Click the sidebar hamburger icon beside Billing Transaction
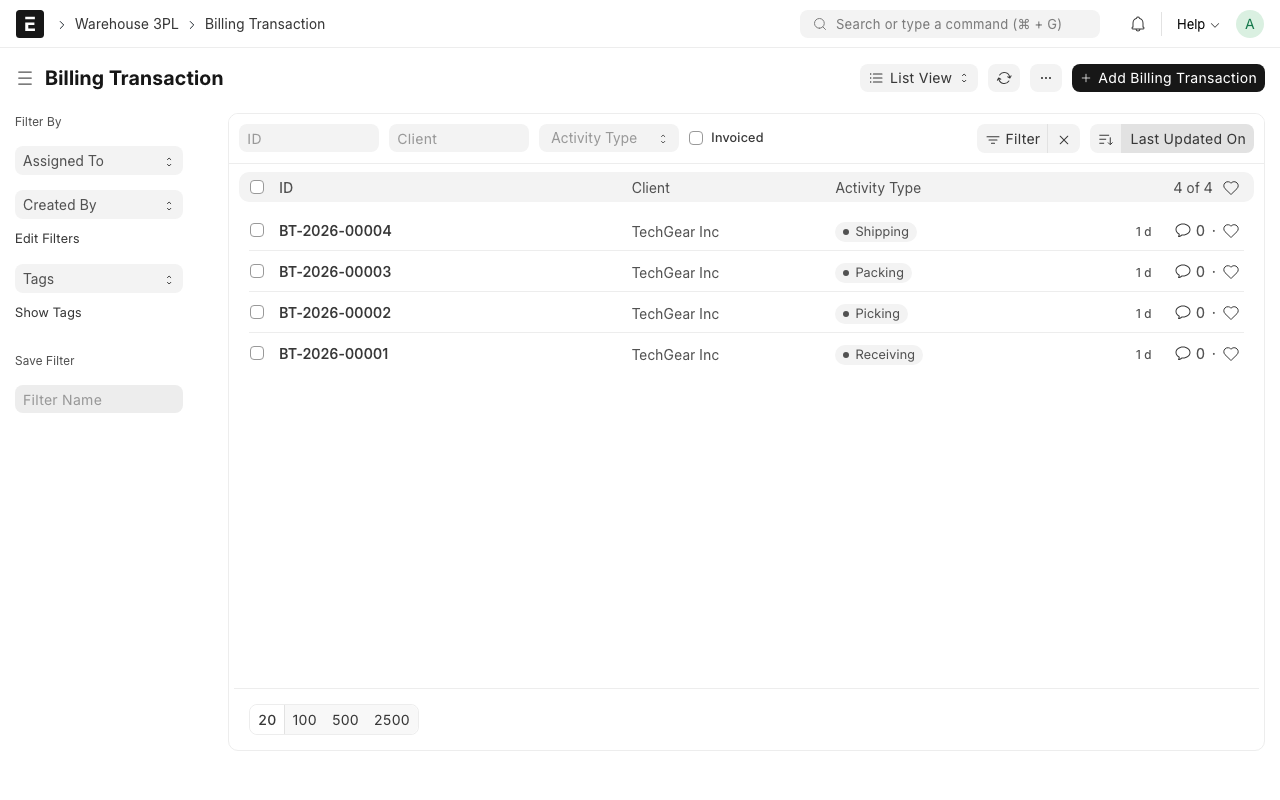Viewport: 1280px width, 800px height. pyautogui.click(x=25, y=78)
